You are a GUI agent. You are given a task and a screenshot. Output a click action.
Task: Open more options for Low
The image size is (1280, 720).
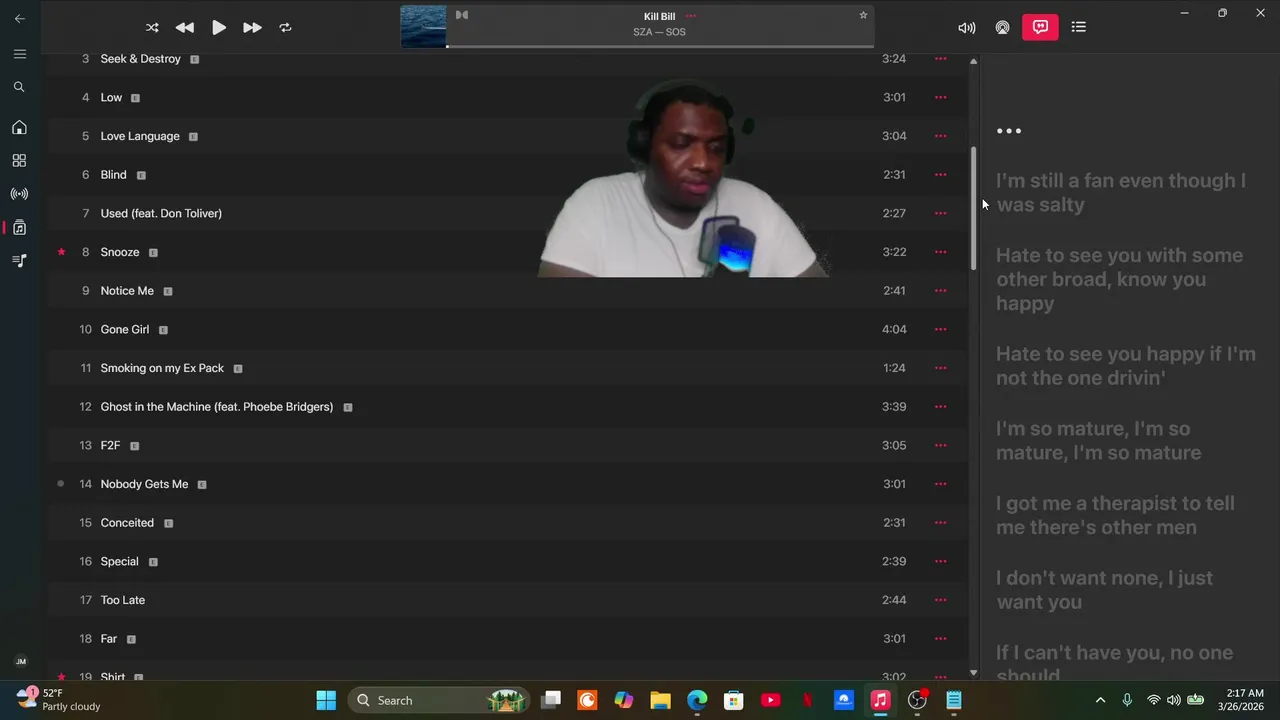[940, 97]
